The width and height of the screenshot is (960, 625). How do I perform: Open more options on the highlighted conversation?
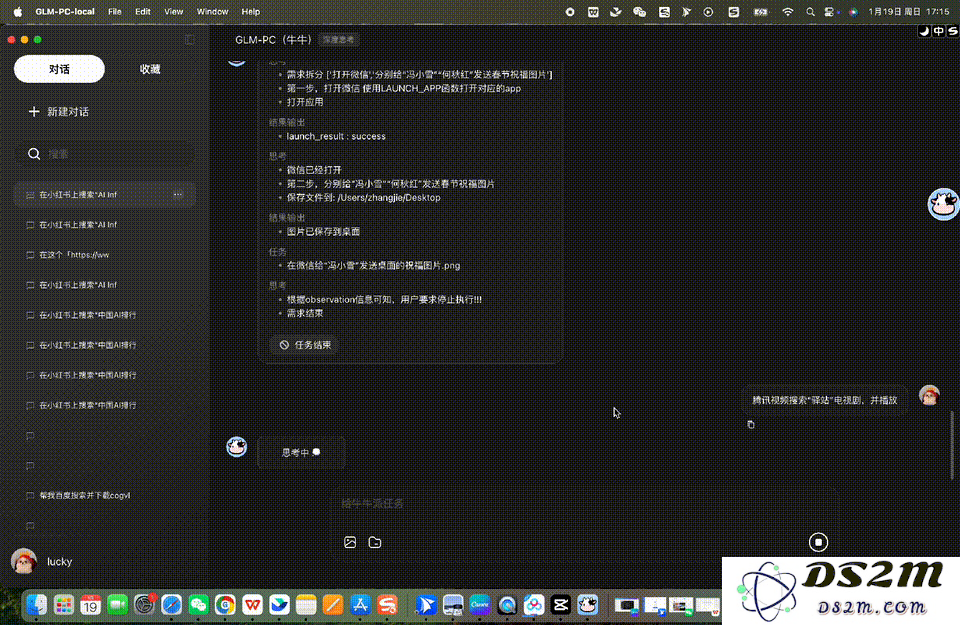178,195
